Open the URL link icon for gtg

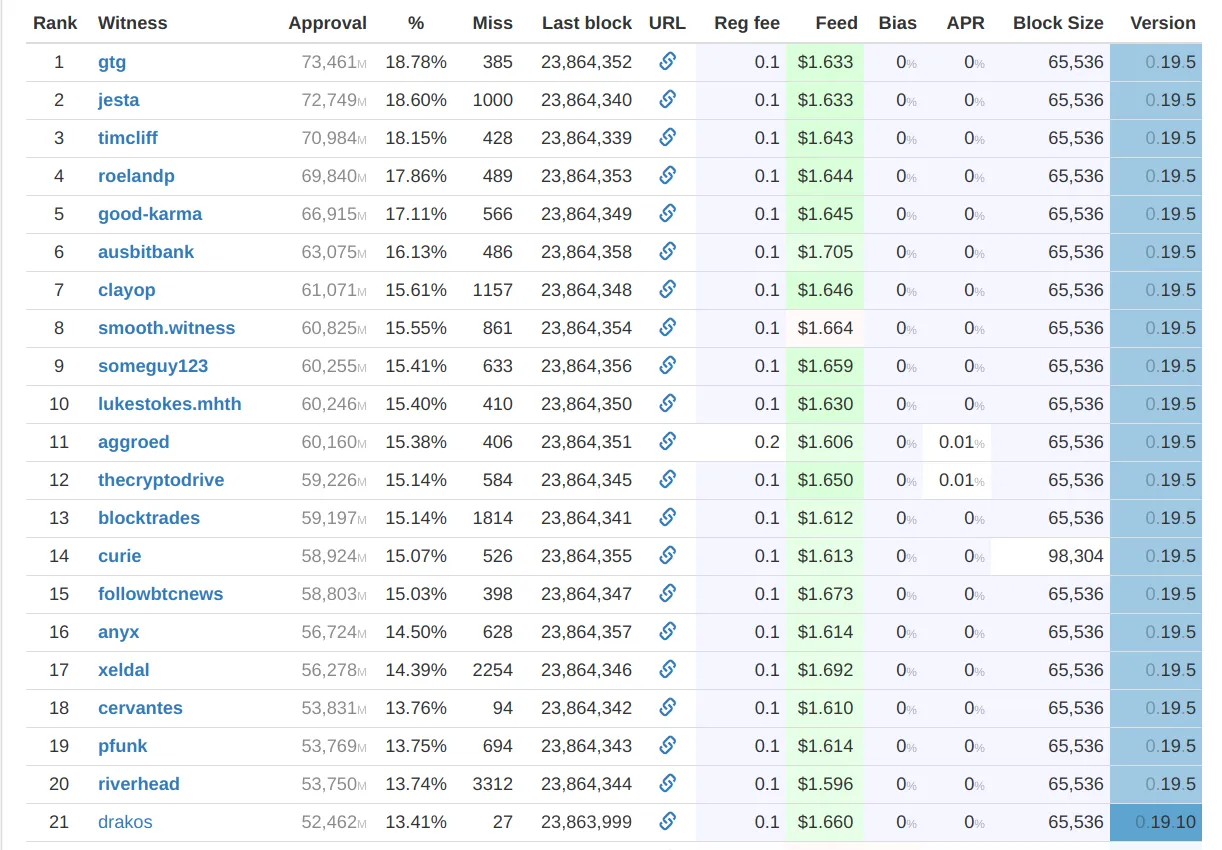point(668,61)
